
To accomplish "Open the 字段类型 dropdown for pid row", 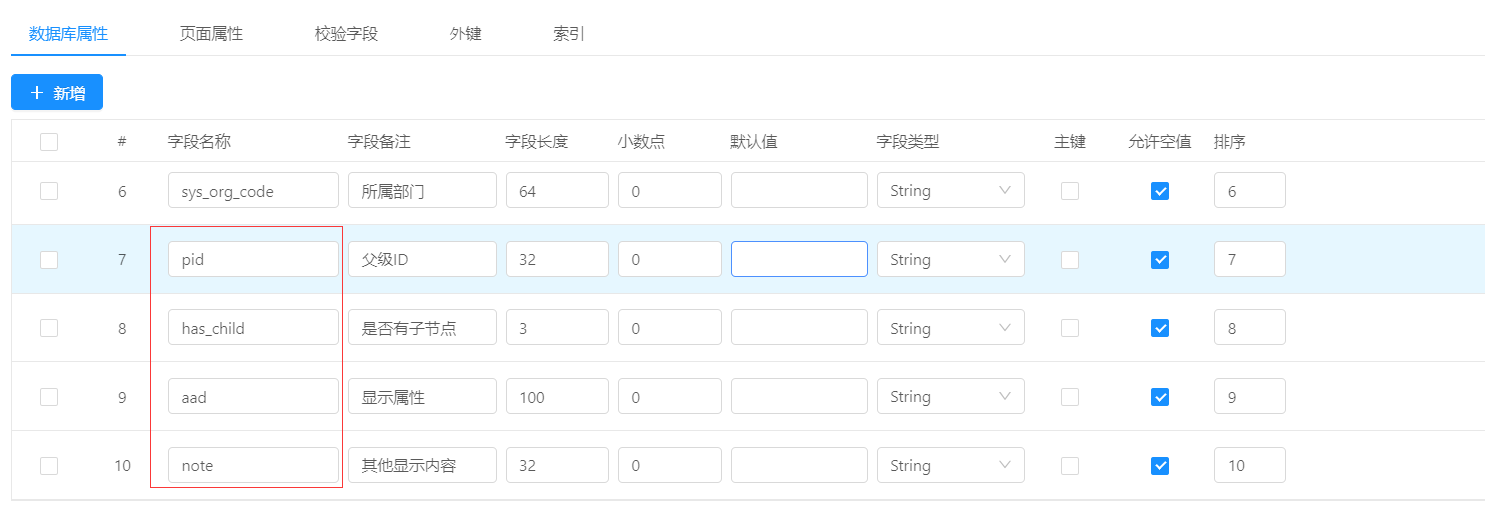I will [951, 259].
